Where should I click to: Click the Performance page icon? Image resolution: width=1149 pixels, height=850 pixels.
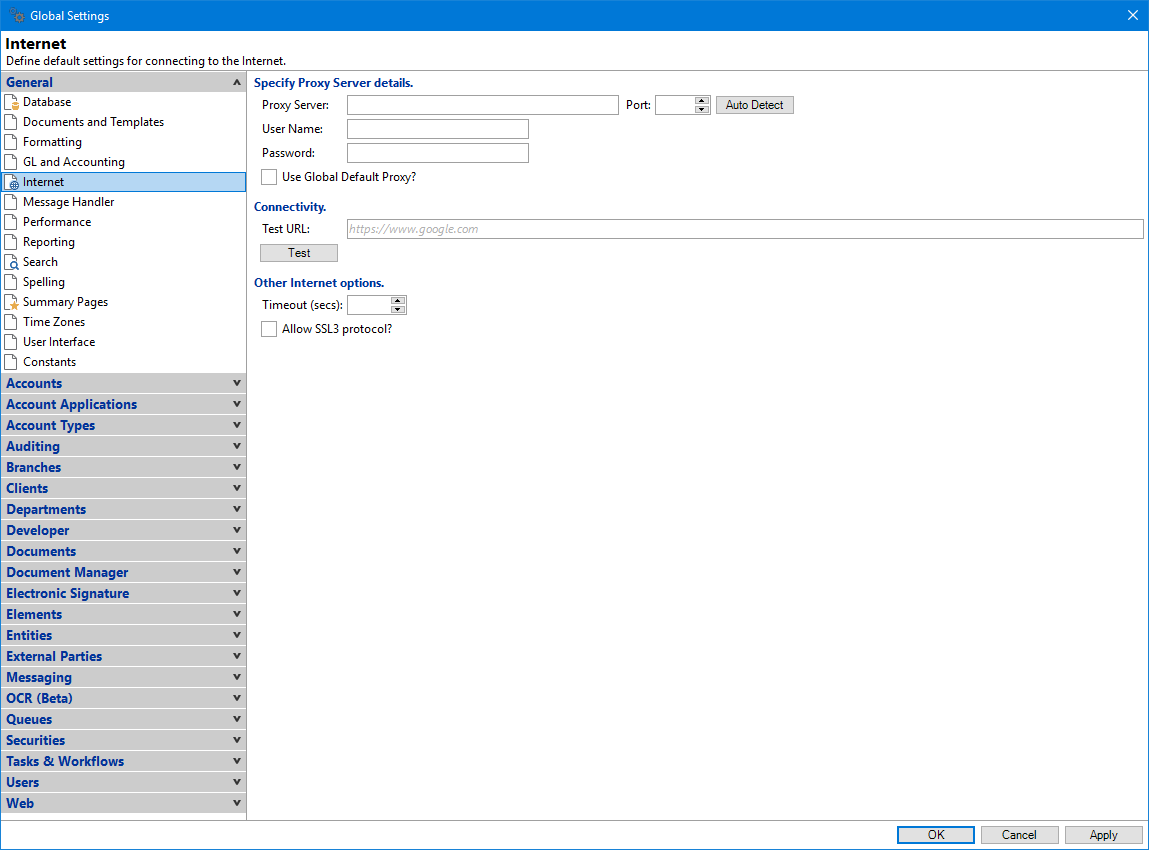tap(11, 221)
